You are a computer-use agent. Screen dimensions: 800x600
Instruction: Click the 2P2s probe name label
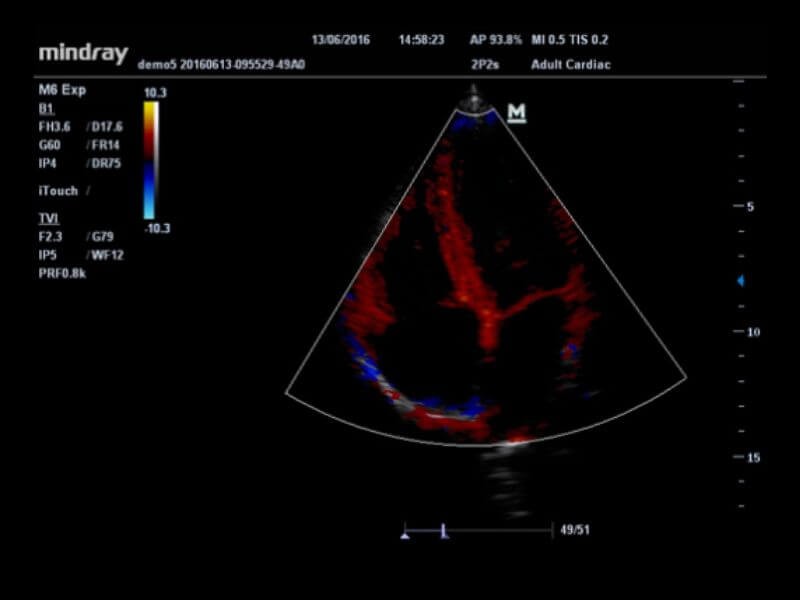click(486, 65)
